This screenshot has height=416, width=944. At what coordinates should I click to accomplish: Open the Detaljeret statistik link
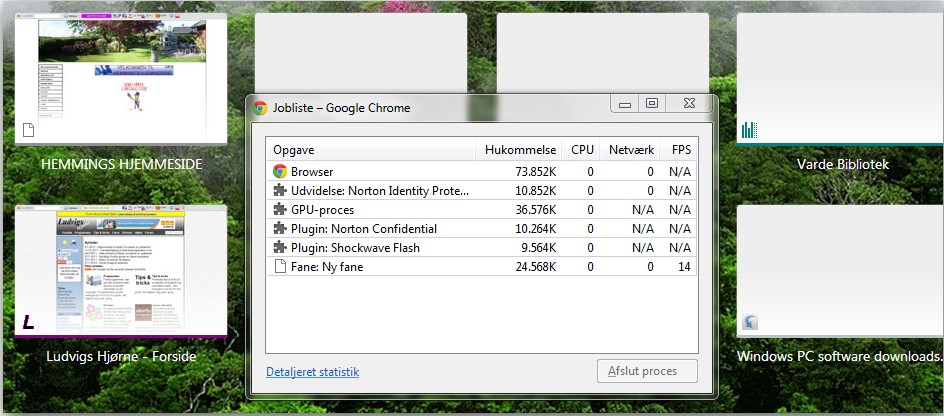tap(312, 372)
